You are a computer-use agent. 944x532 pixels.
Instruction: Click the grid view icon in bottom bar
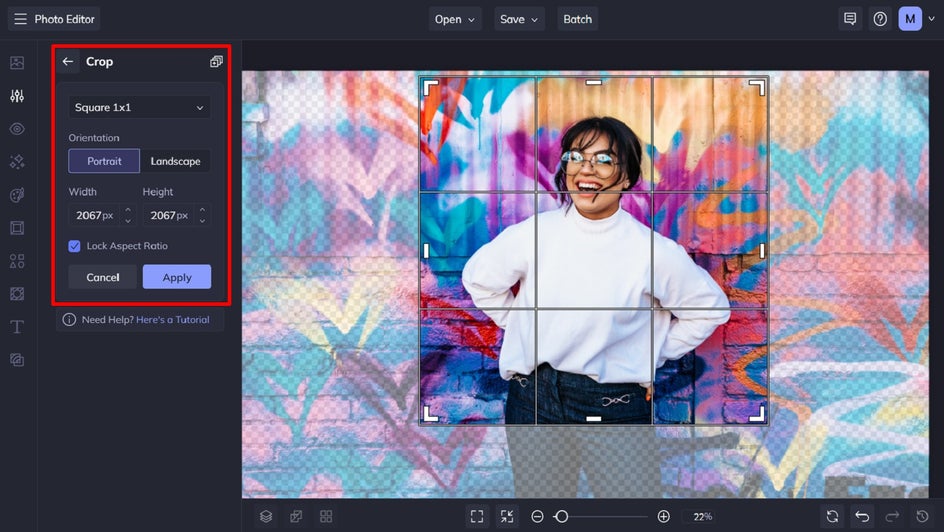click(326, 516)
